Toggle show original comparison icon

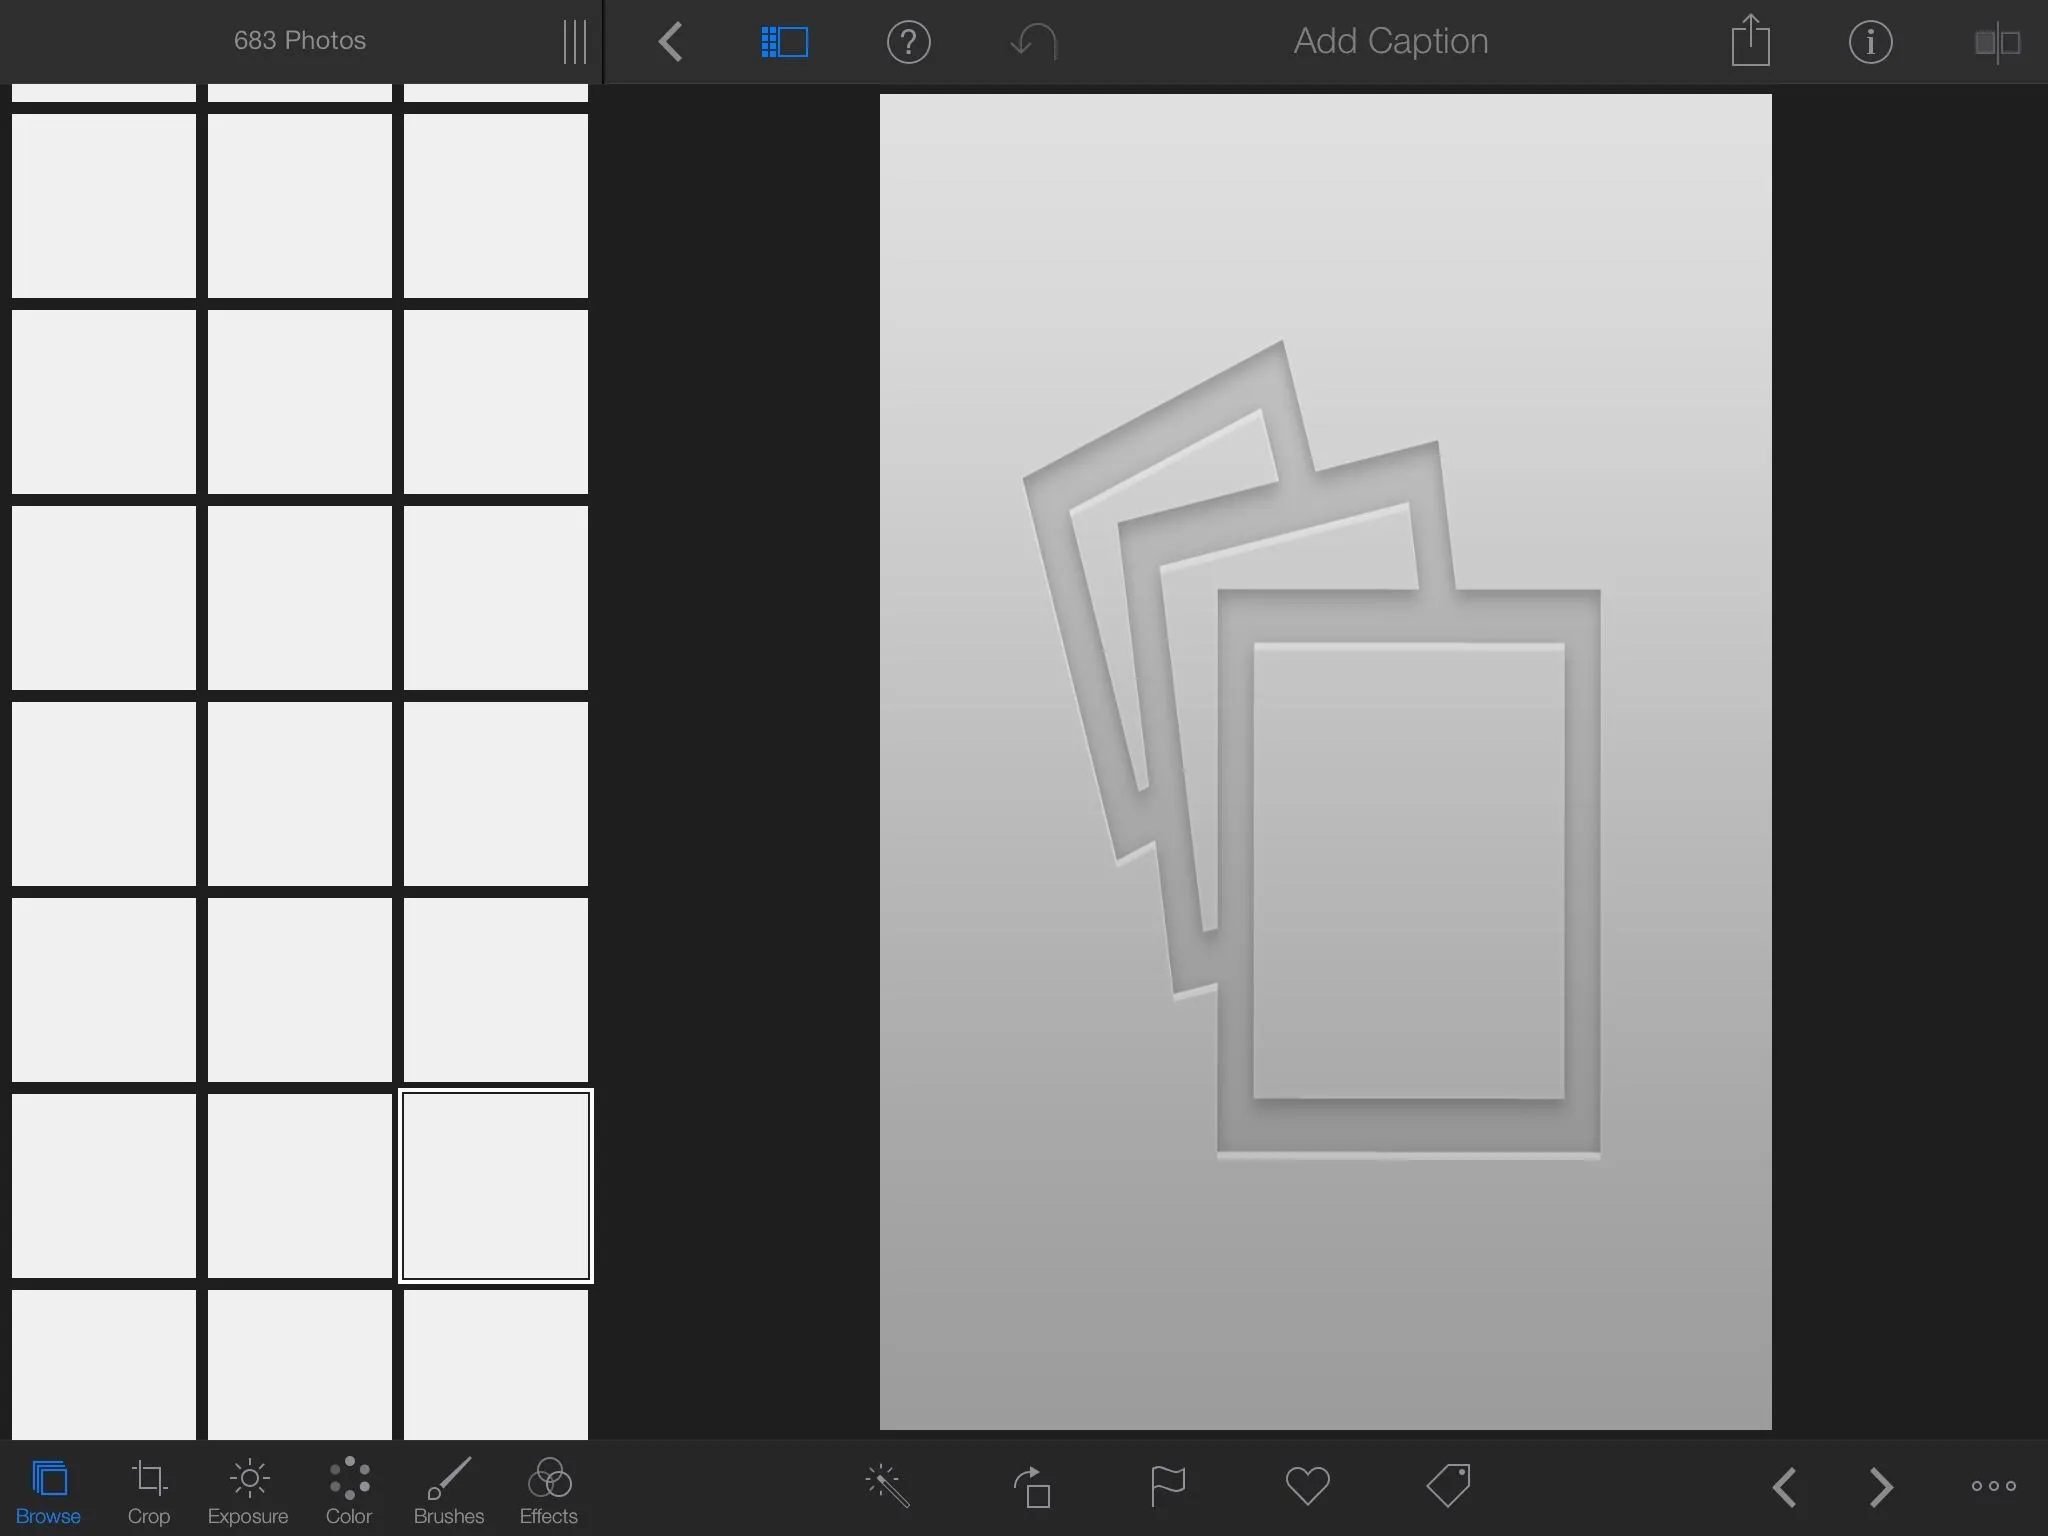coord(1997,42)
